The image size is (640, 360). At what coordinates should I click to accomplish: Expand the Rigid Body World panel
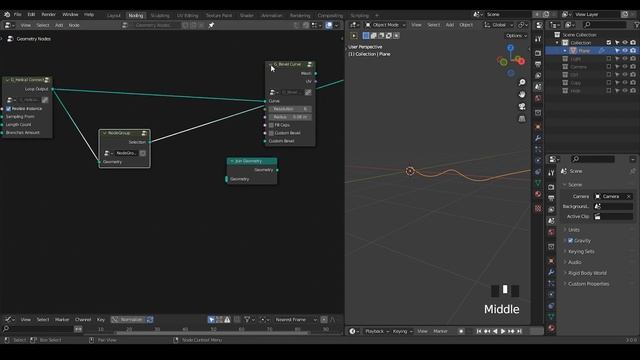587,273
